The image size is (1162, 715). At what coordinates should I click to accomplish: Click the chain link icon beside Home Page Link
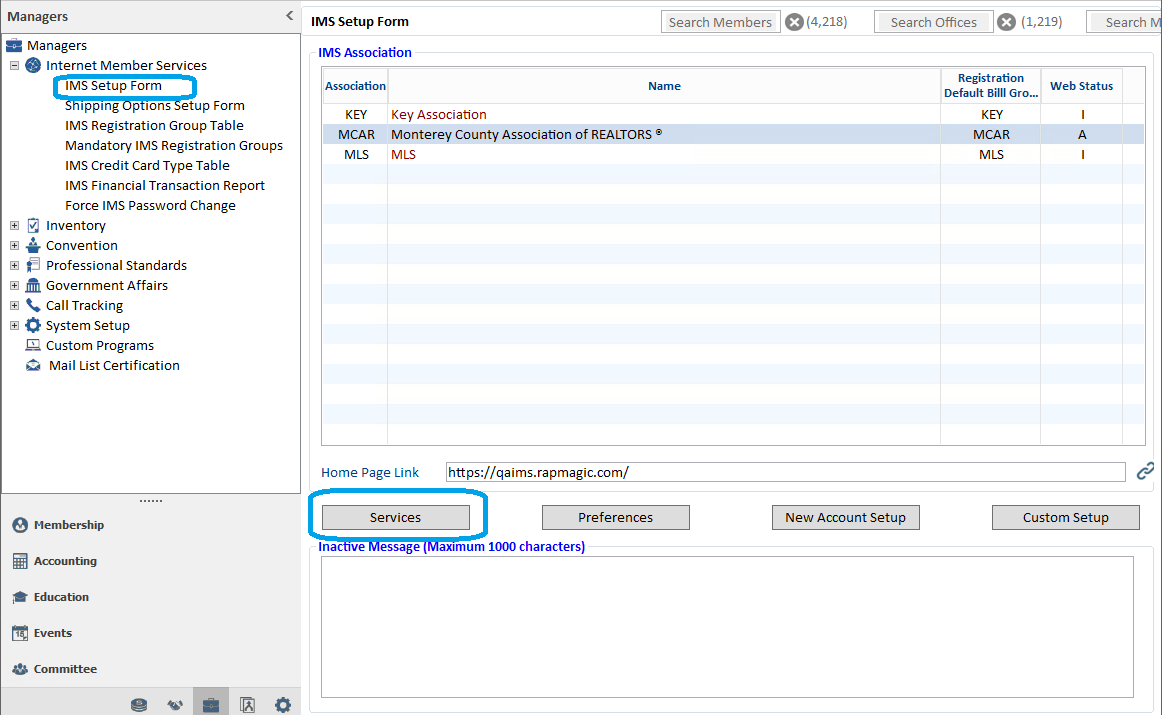pyautogui.click(x=1145, y=471)
